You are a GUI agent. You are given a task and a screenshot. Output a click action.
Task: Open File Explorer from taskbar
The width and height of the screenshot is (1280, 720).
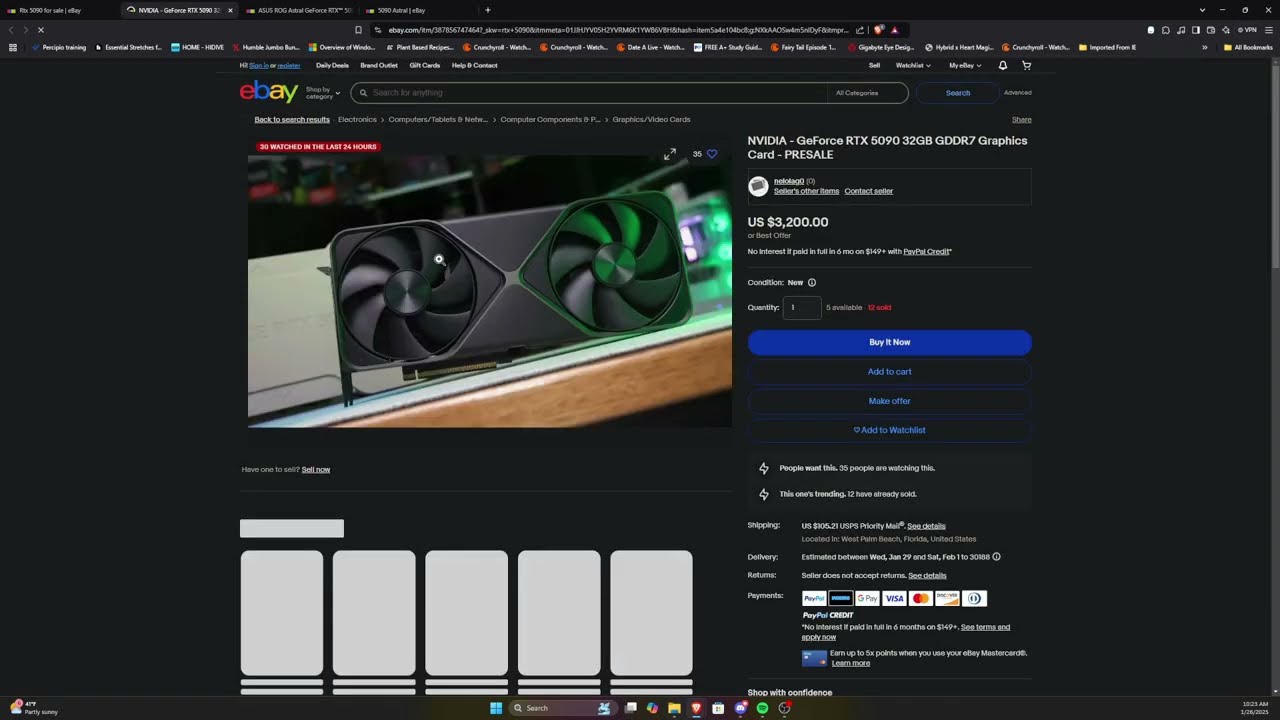[674, 708]
